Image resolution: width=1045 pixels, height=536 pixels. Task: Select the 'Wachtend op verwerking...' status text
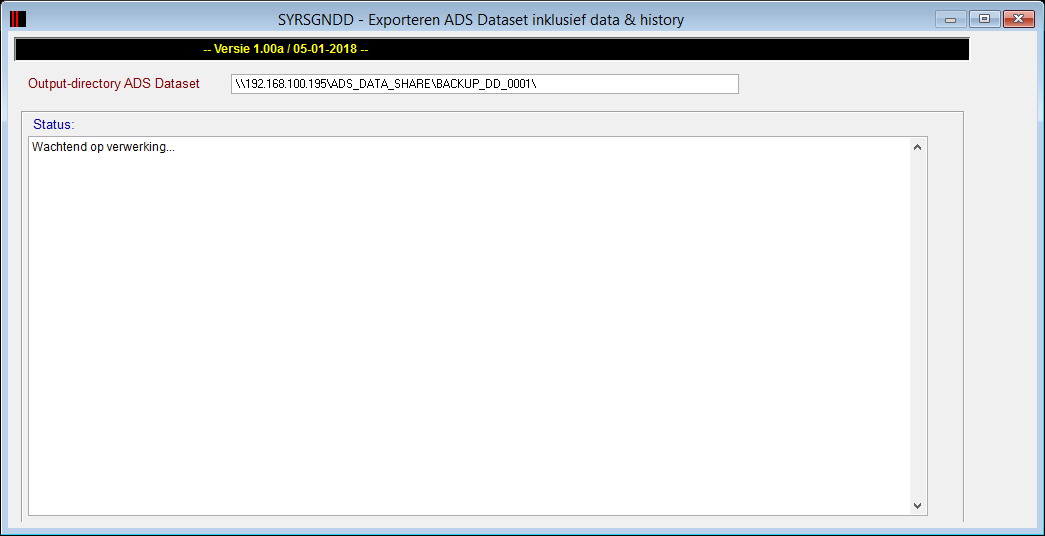(x=103, y=147)
